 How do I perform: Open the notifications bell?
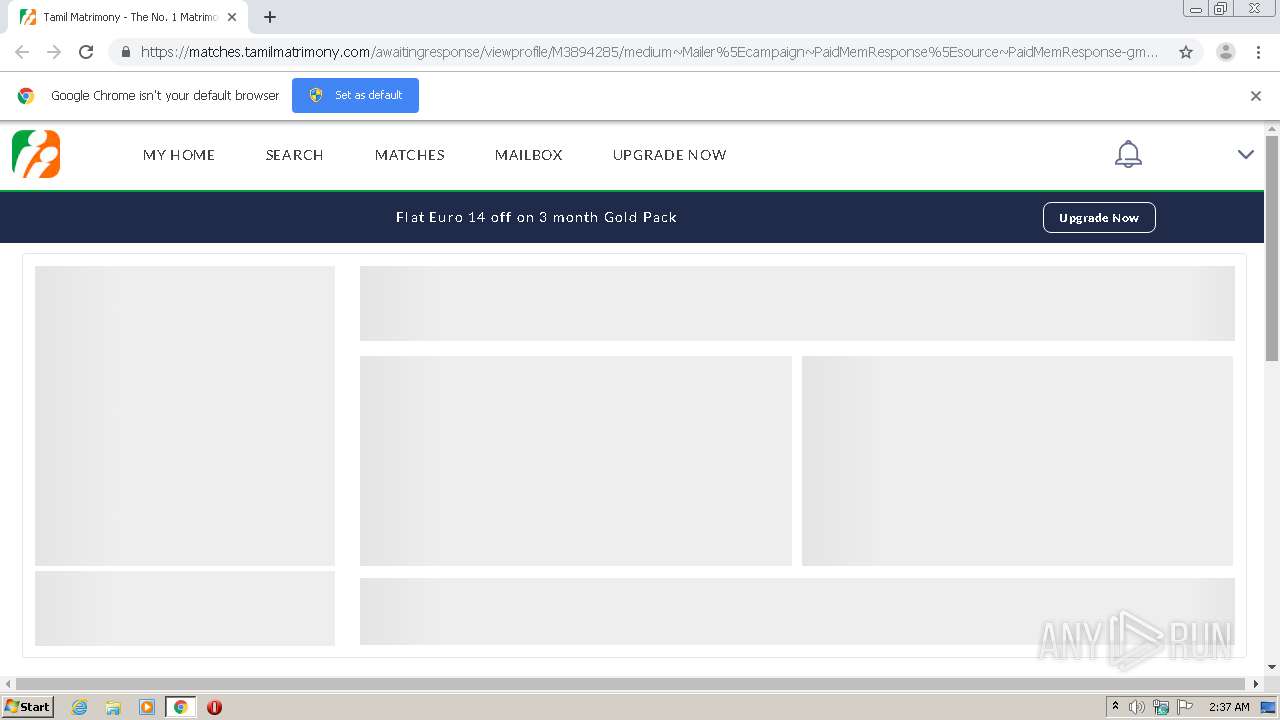pyautogui.click(x=1128, y=154)
